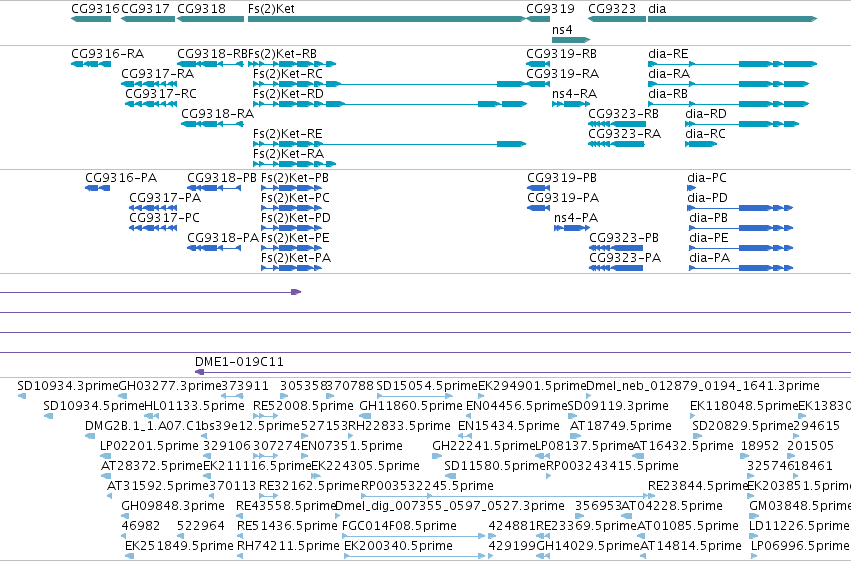Select the ns4-PA protein feature

[572, 228]
